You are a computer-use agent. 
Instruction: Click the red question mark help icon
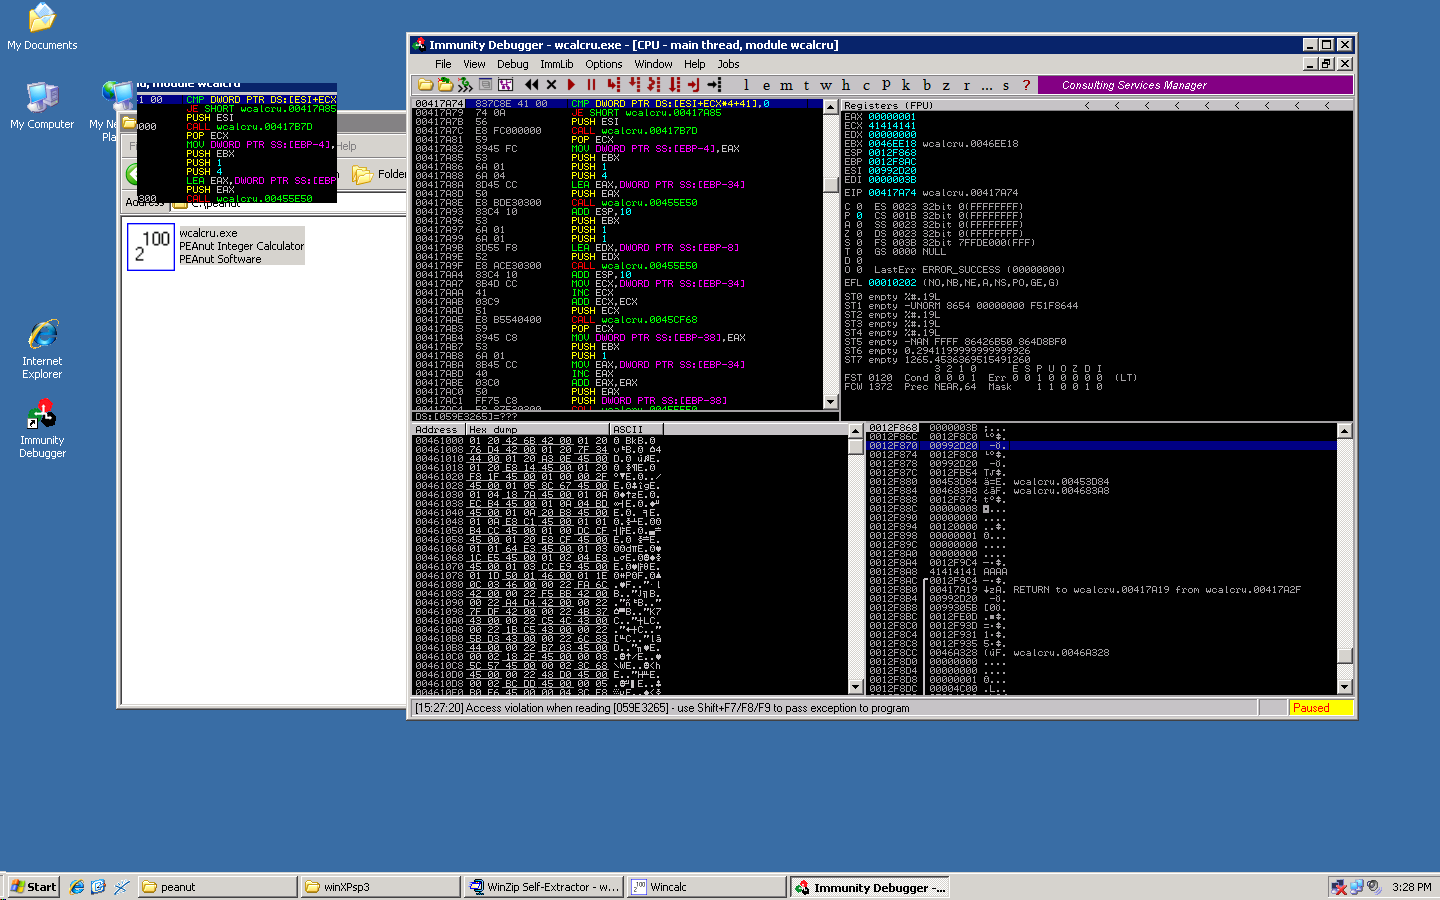click(x=1026, y=85)
